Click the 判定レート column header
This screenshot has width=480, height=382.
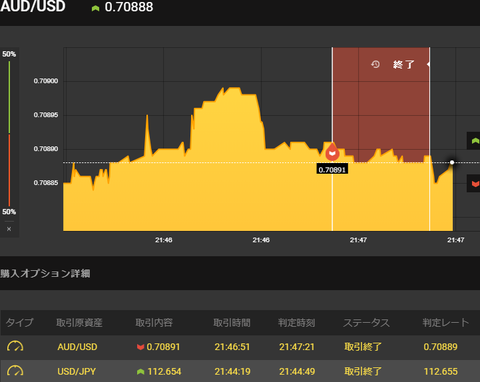(446, 322)
